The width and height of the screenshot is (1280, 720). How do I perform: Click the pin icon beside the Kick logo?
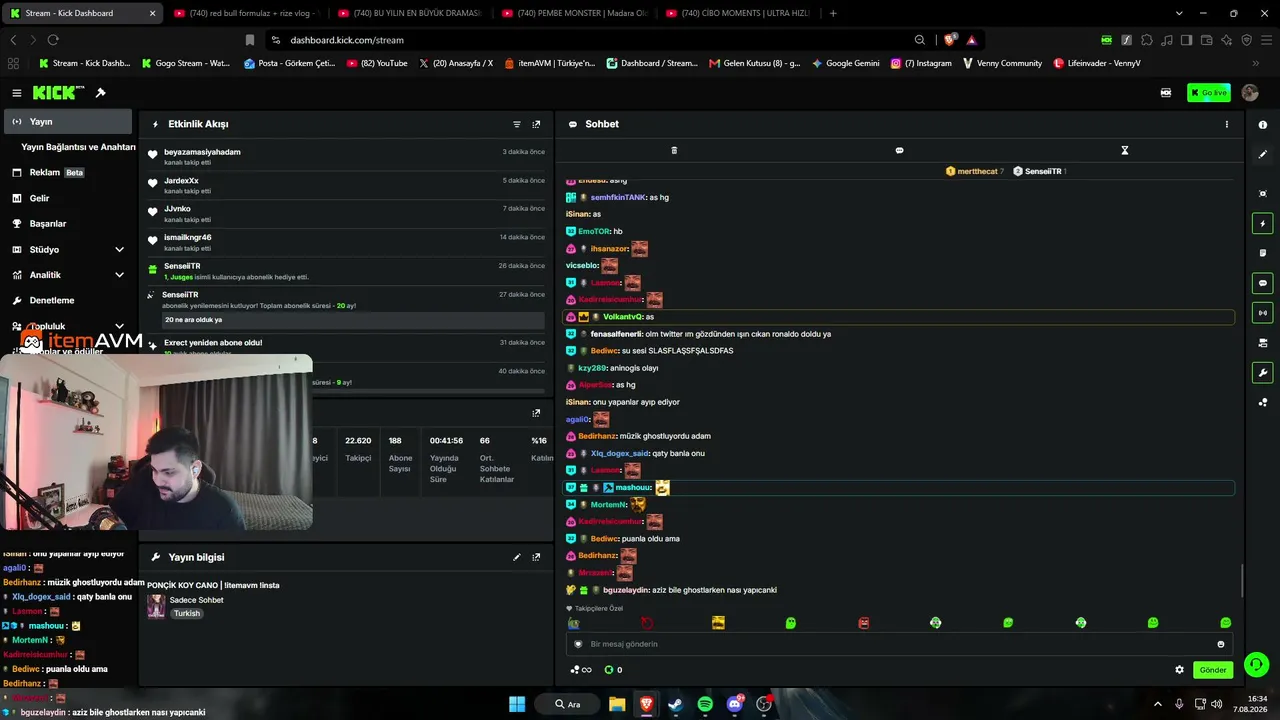coord(100,93)
